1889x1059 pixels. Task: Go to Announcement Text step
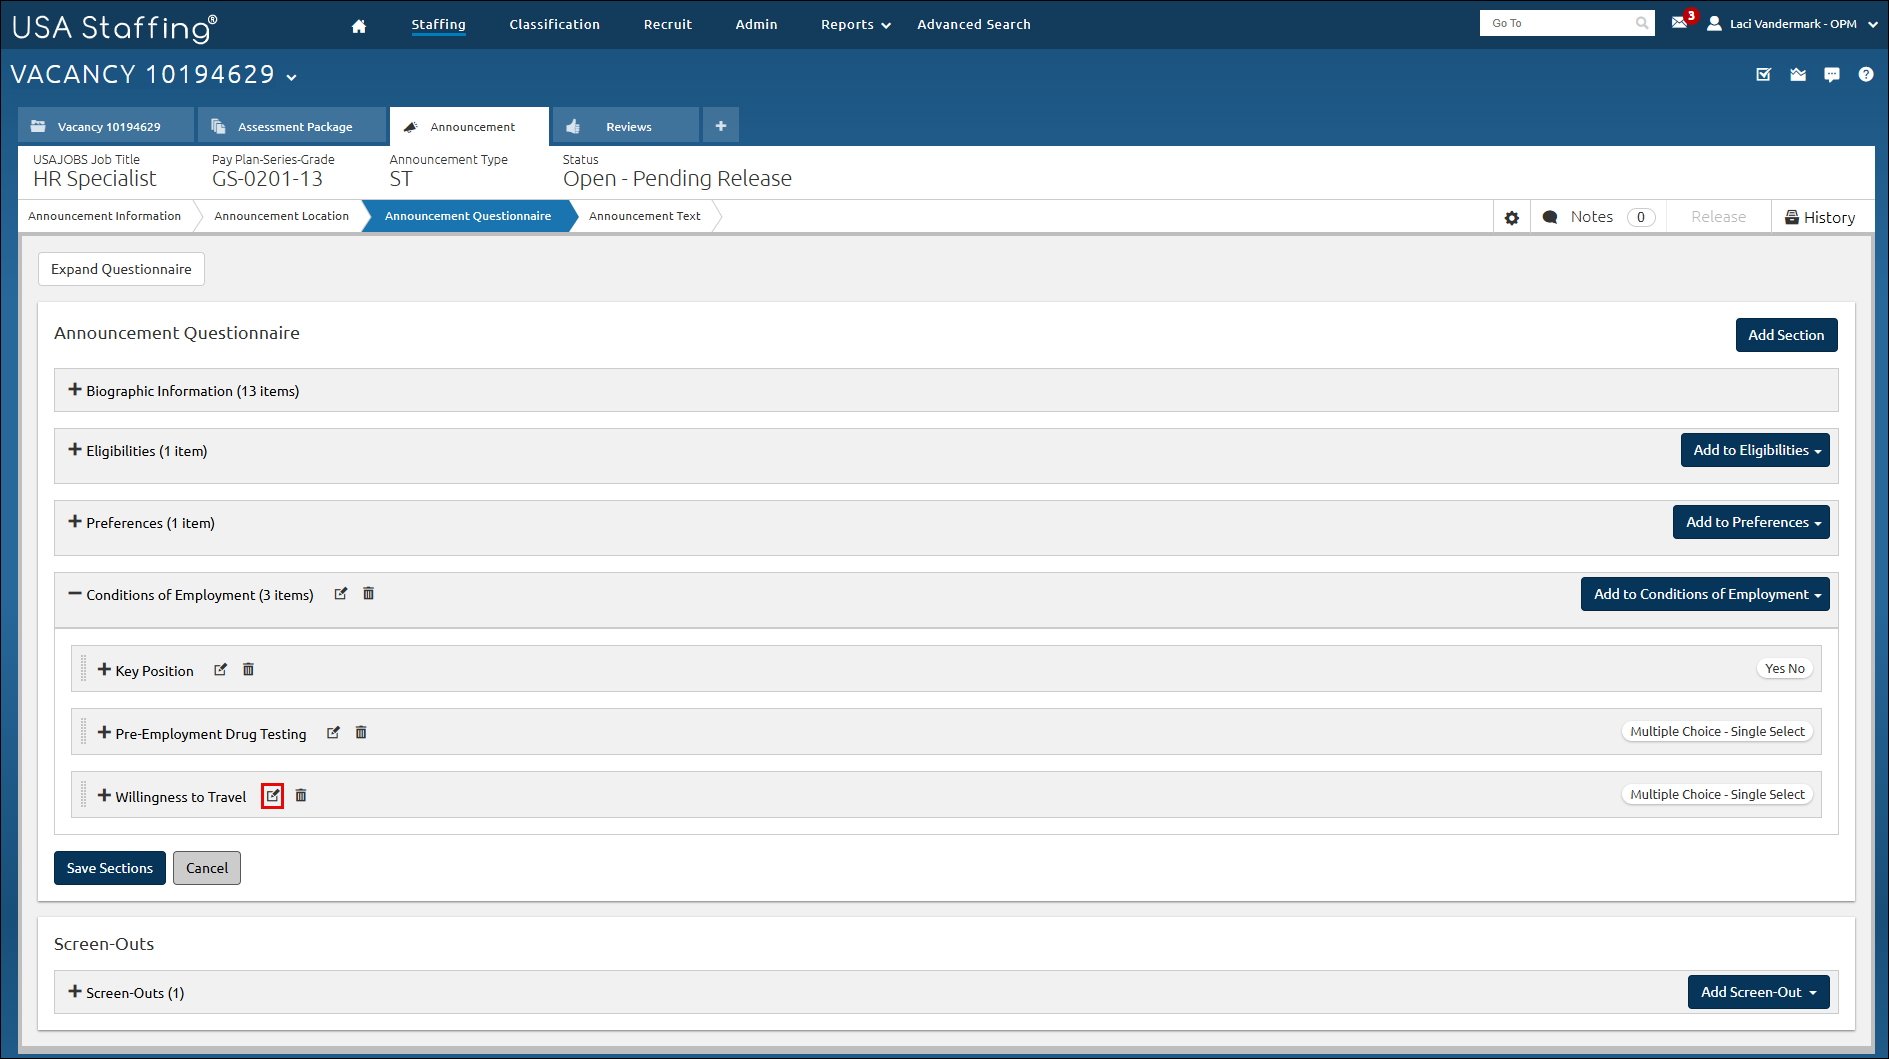(645, 216)
